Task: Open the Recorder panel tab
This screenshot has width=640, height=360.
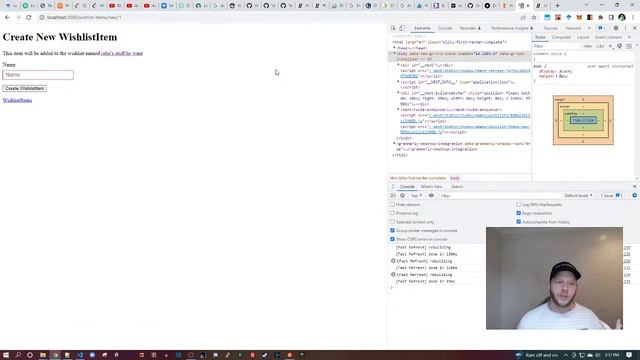Action: [x=470, y=28]
